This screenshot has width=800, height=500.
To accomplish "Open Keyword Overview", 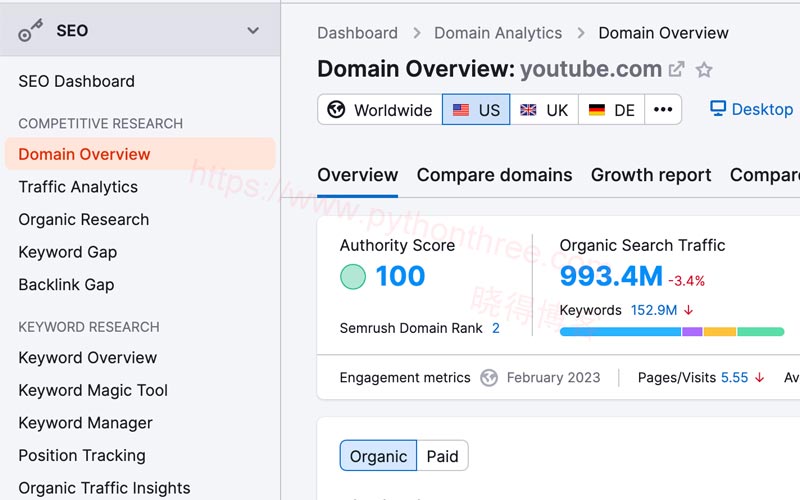I will tap(88, 358).
